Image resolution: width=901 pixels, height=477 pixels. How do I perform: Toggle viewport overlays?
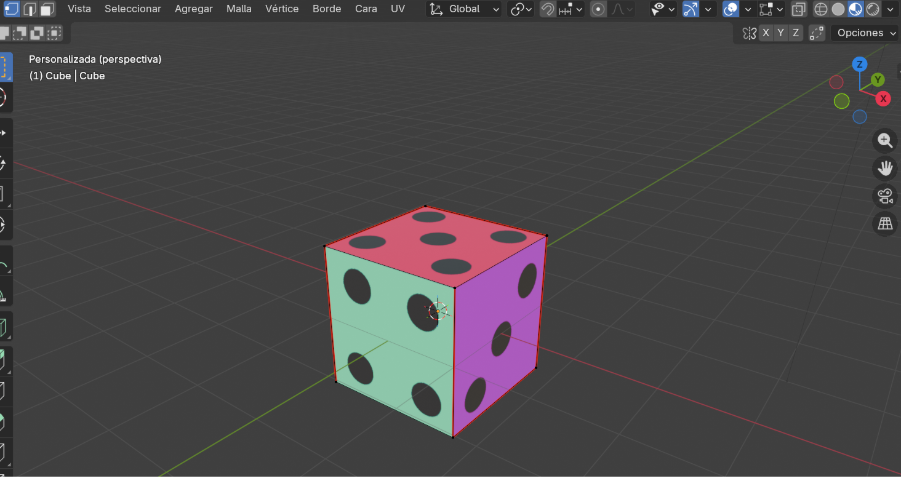coord(730,9)
